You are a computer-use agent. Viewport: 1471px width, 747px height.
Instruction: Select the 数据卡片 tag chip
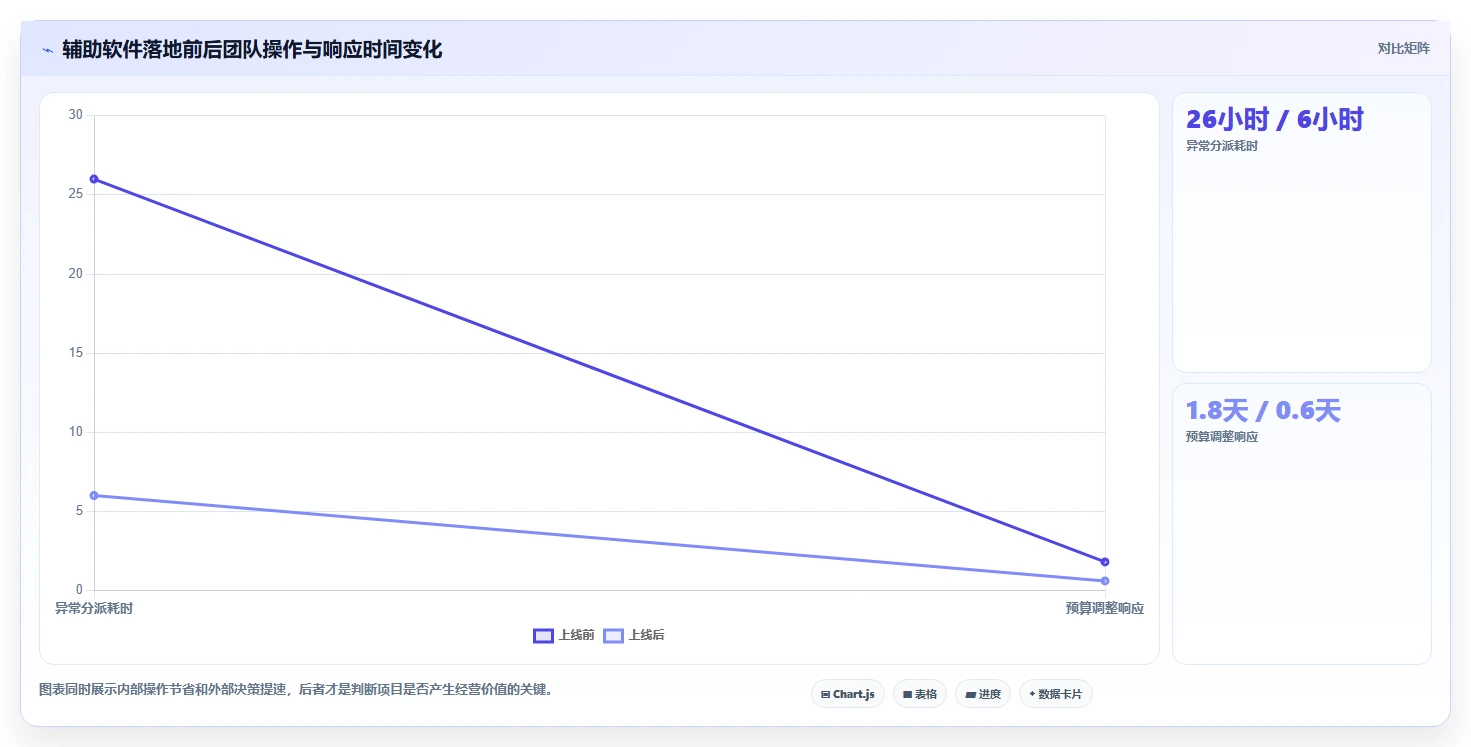point(1055,694)
